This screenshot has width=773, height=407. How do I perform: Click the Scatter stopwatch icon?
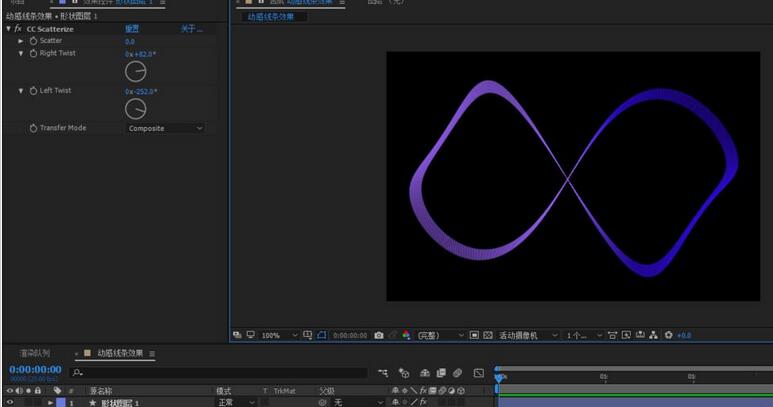tap(32, 41)
